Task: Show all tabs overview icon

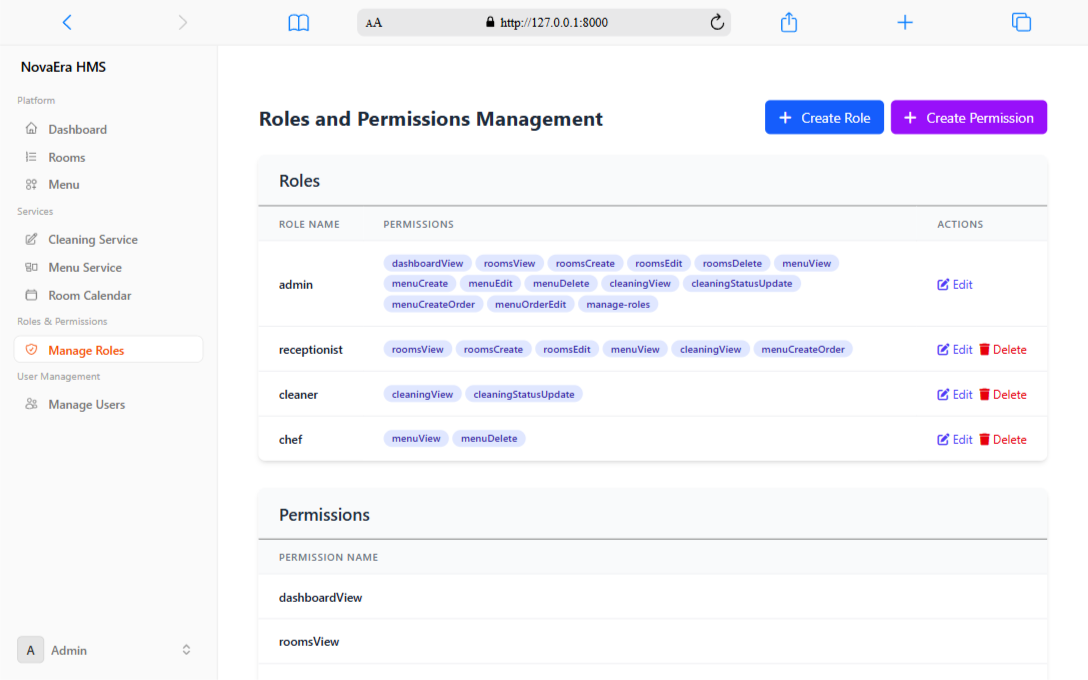Action: tap(1021, 22)
